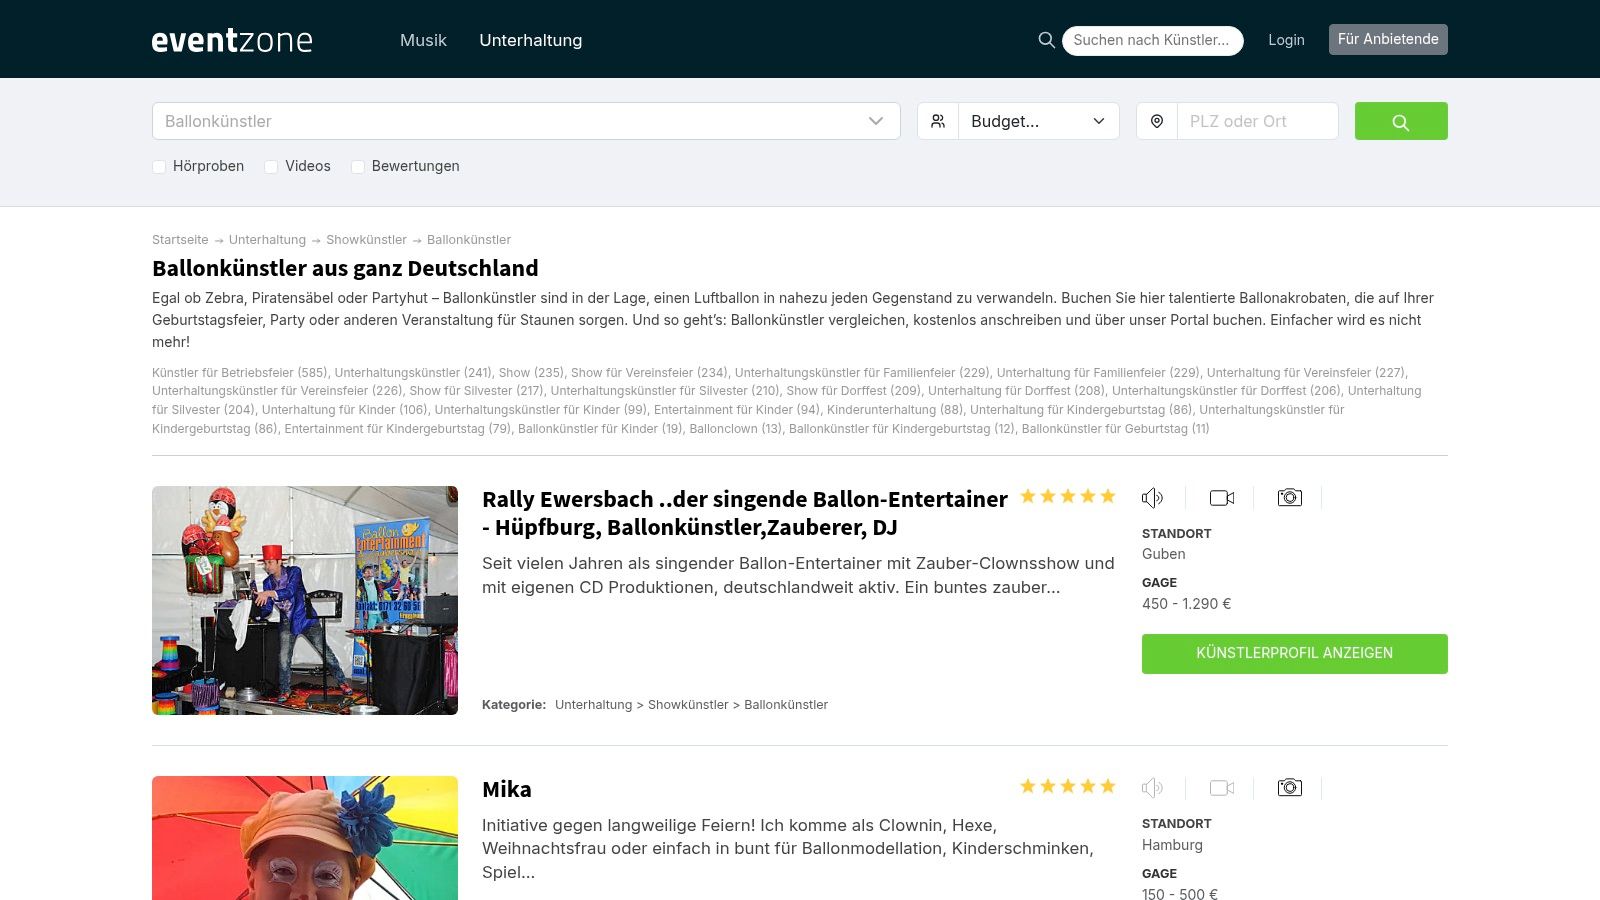
Task: Click the location pin icon beside PLZ field
Action: [1157, 121]
